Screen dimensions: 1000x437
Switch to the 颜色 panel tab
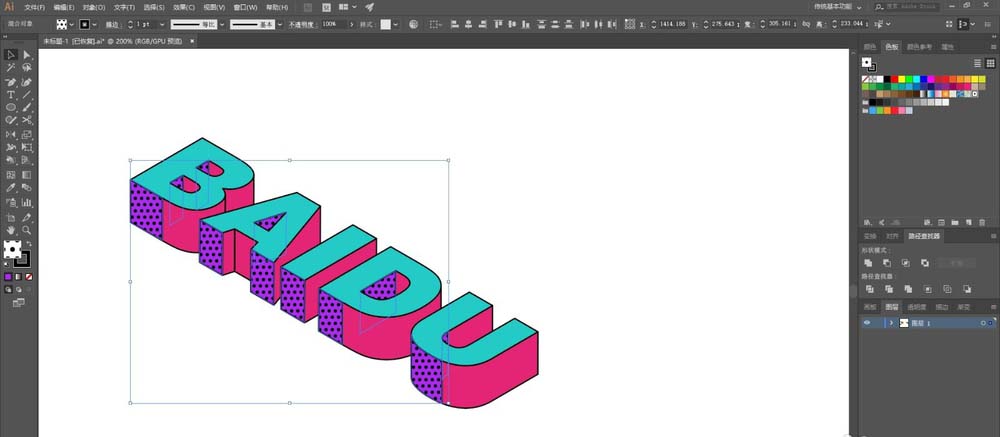870,47
